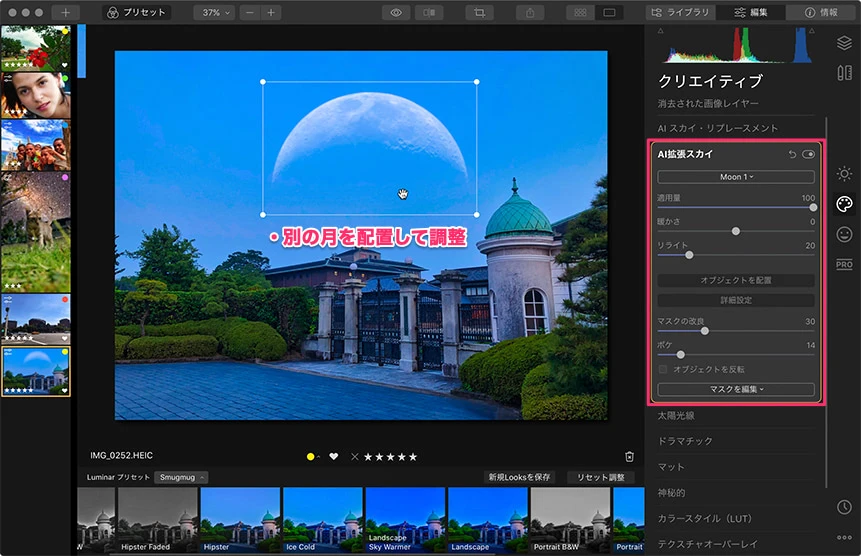Viewport: 861px width, 556px height.
Task: Open the layers icon in side rail
Action: [x=844, y=42]
